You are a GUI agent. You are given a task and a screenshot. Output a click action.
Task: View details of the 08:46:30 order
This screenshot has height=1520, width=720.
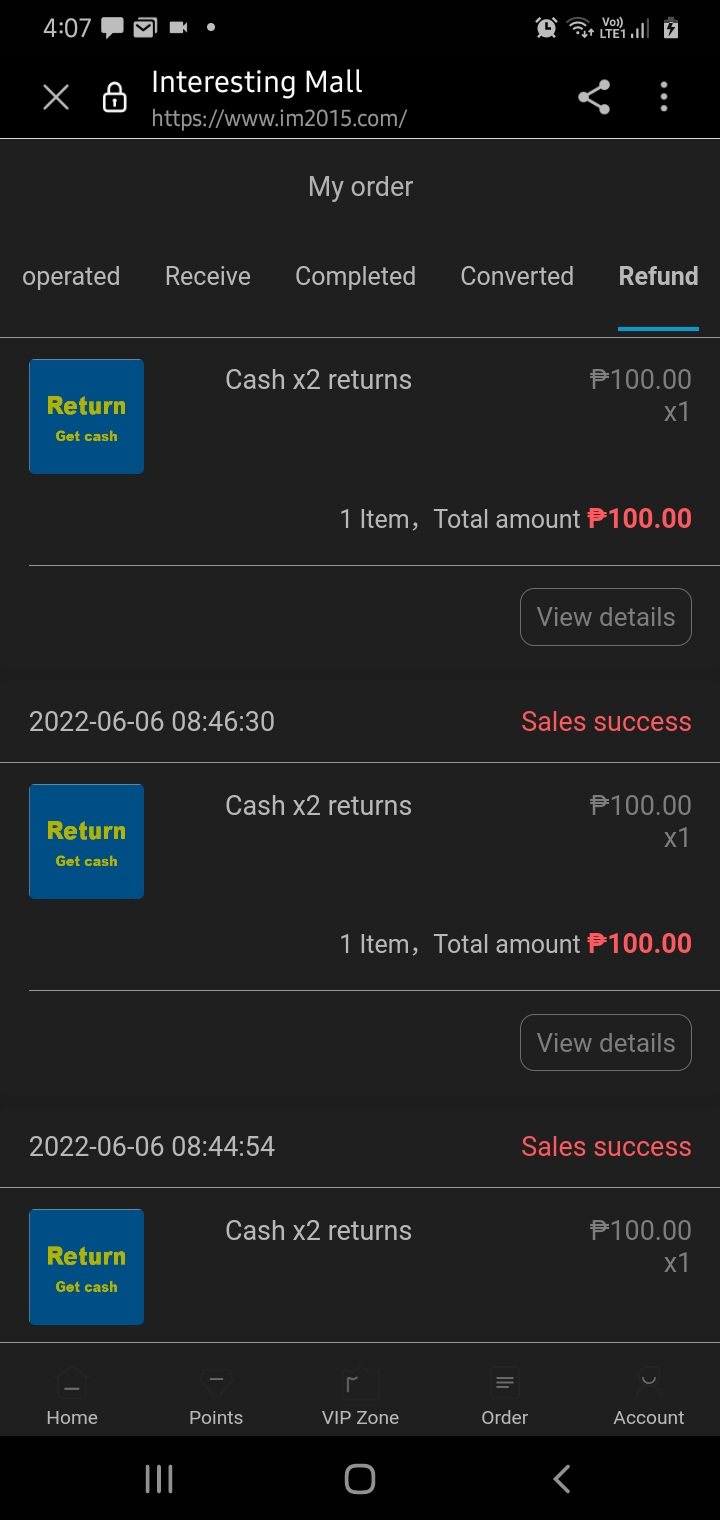(606, 1042)
